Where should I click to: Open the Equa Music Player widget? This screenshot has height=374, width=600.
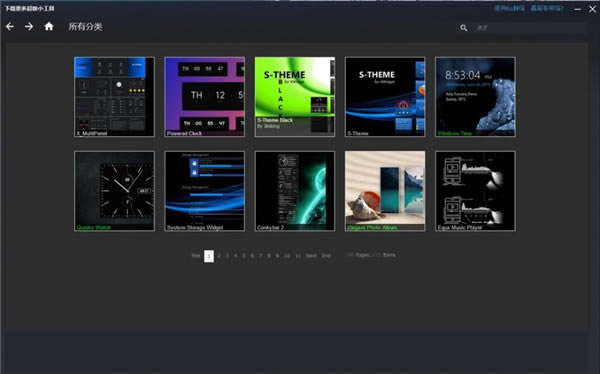[x=475, y=191]
